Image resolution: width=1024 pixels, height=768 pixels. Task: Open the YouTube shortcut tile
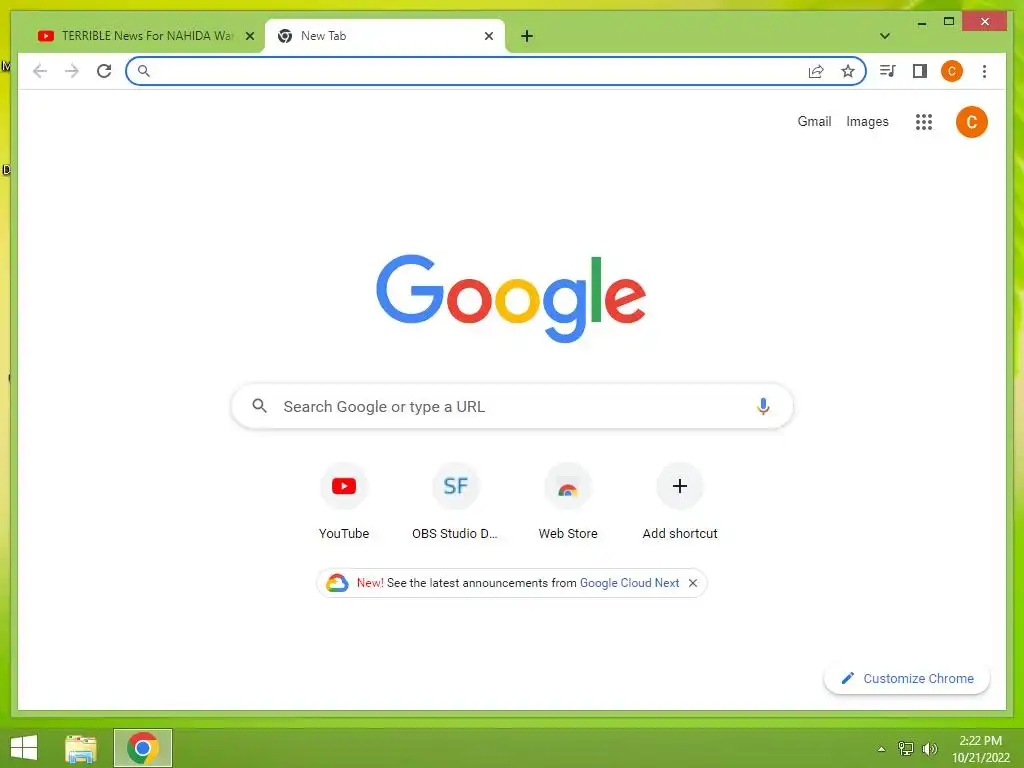[x=344, y=502]
